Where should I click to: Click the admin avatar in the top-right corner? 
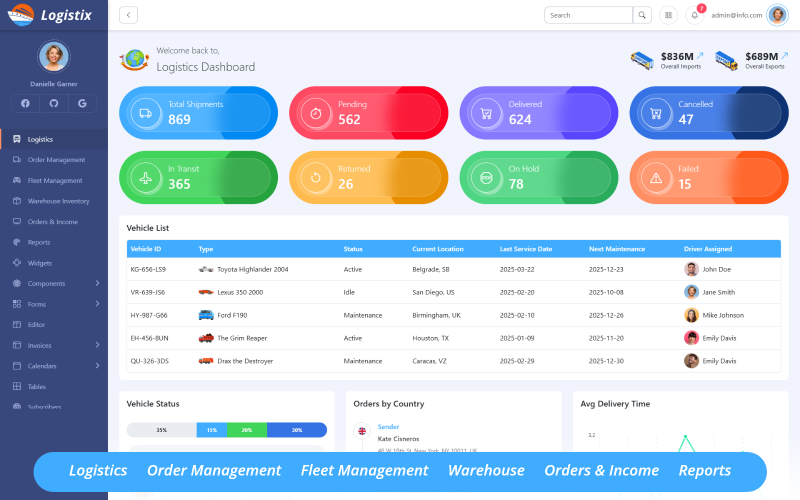(x=777, y=15)
